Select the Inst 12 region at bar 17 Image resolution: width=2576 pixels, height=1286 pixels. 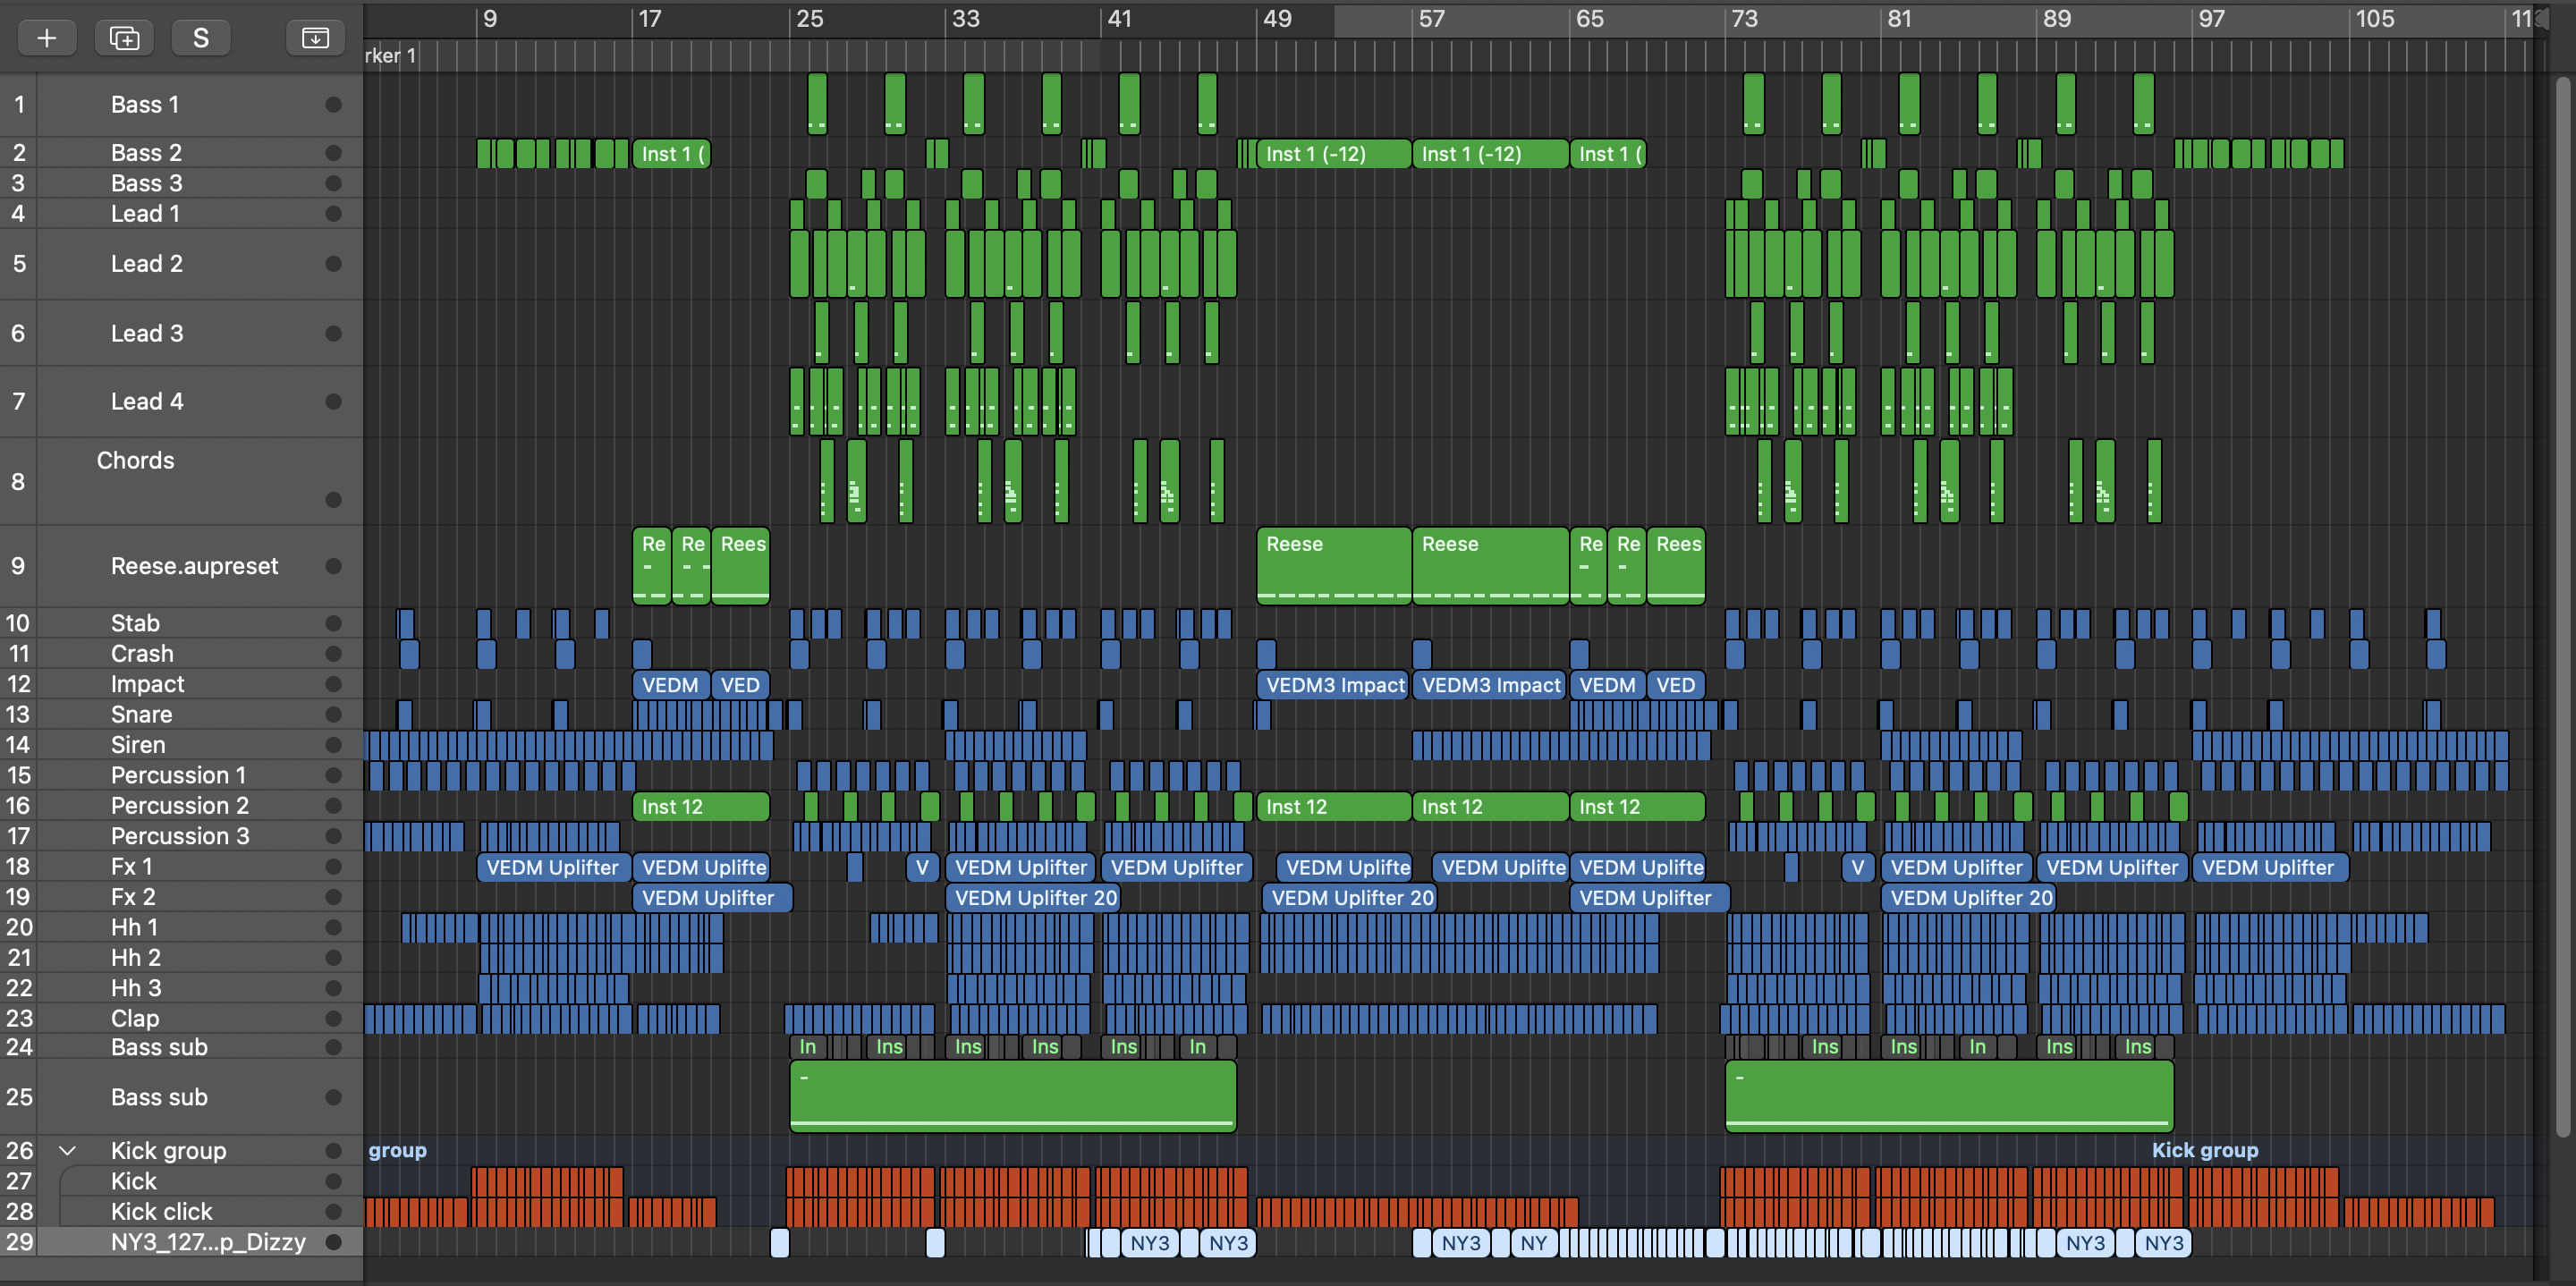(700, 807)
